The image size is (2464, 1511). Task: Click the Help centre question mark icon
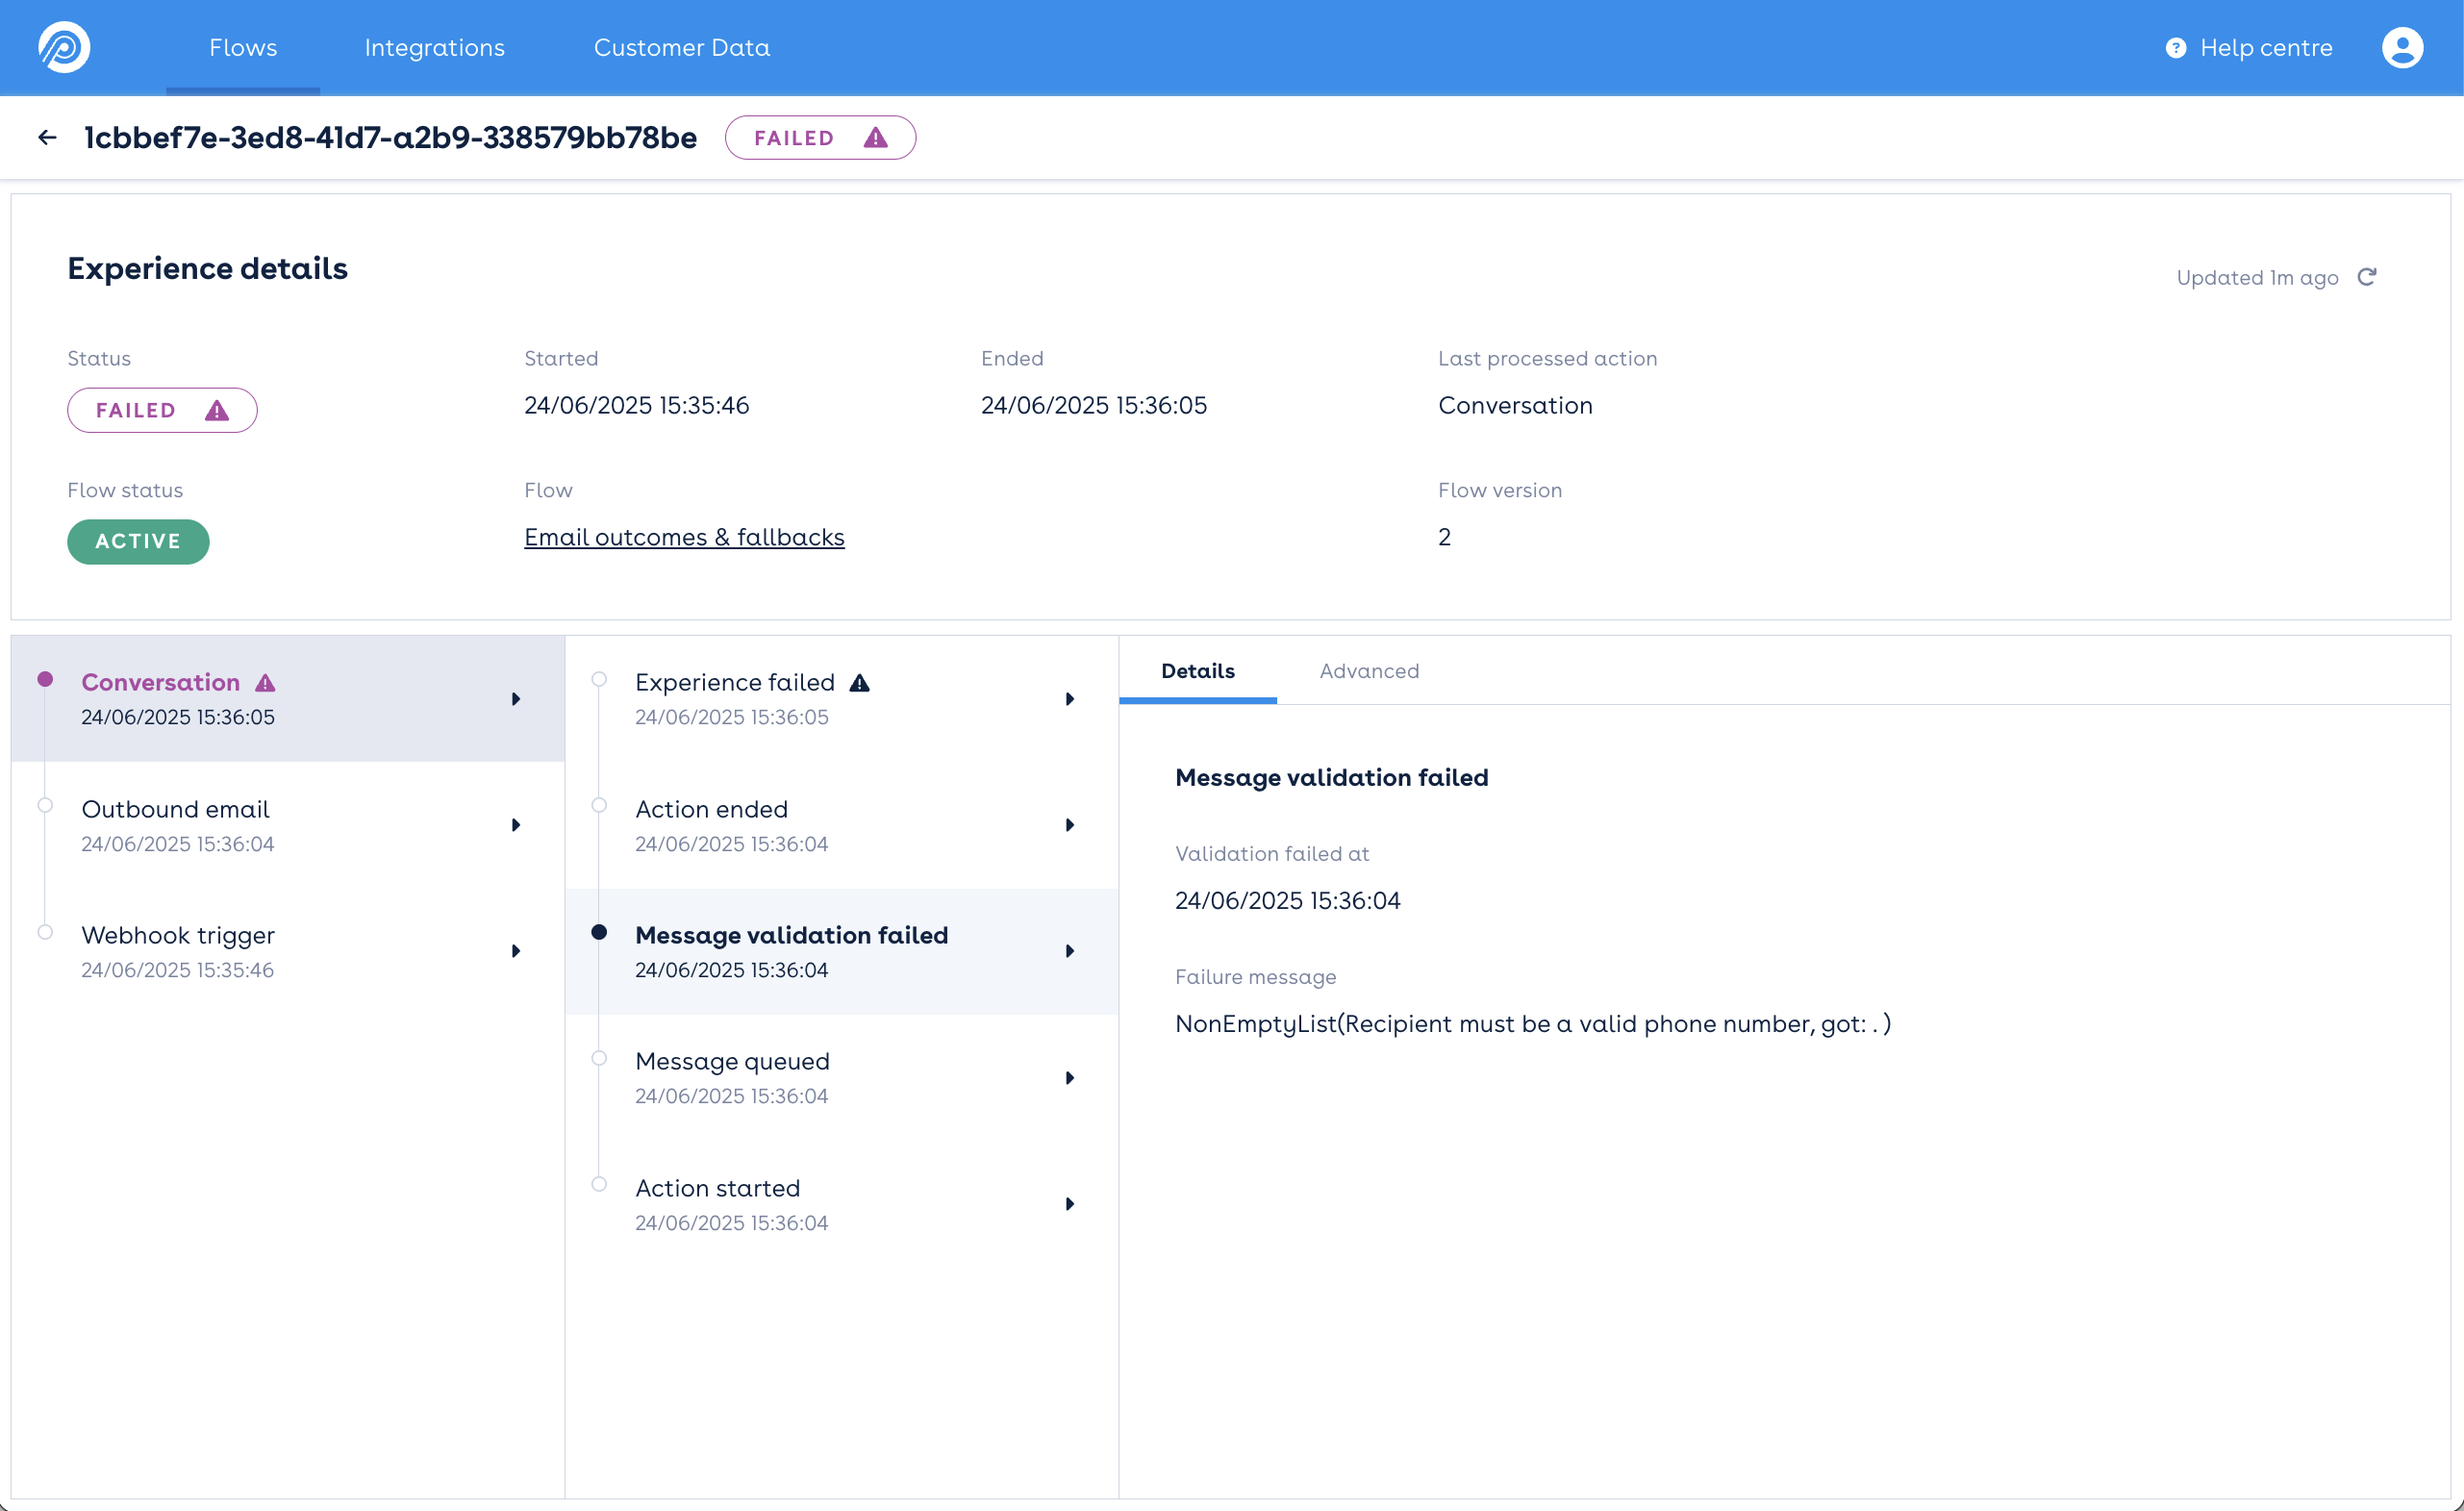2175,48
